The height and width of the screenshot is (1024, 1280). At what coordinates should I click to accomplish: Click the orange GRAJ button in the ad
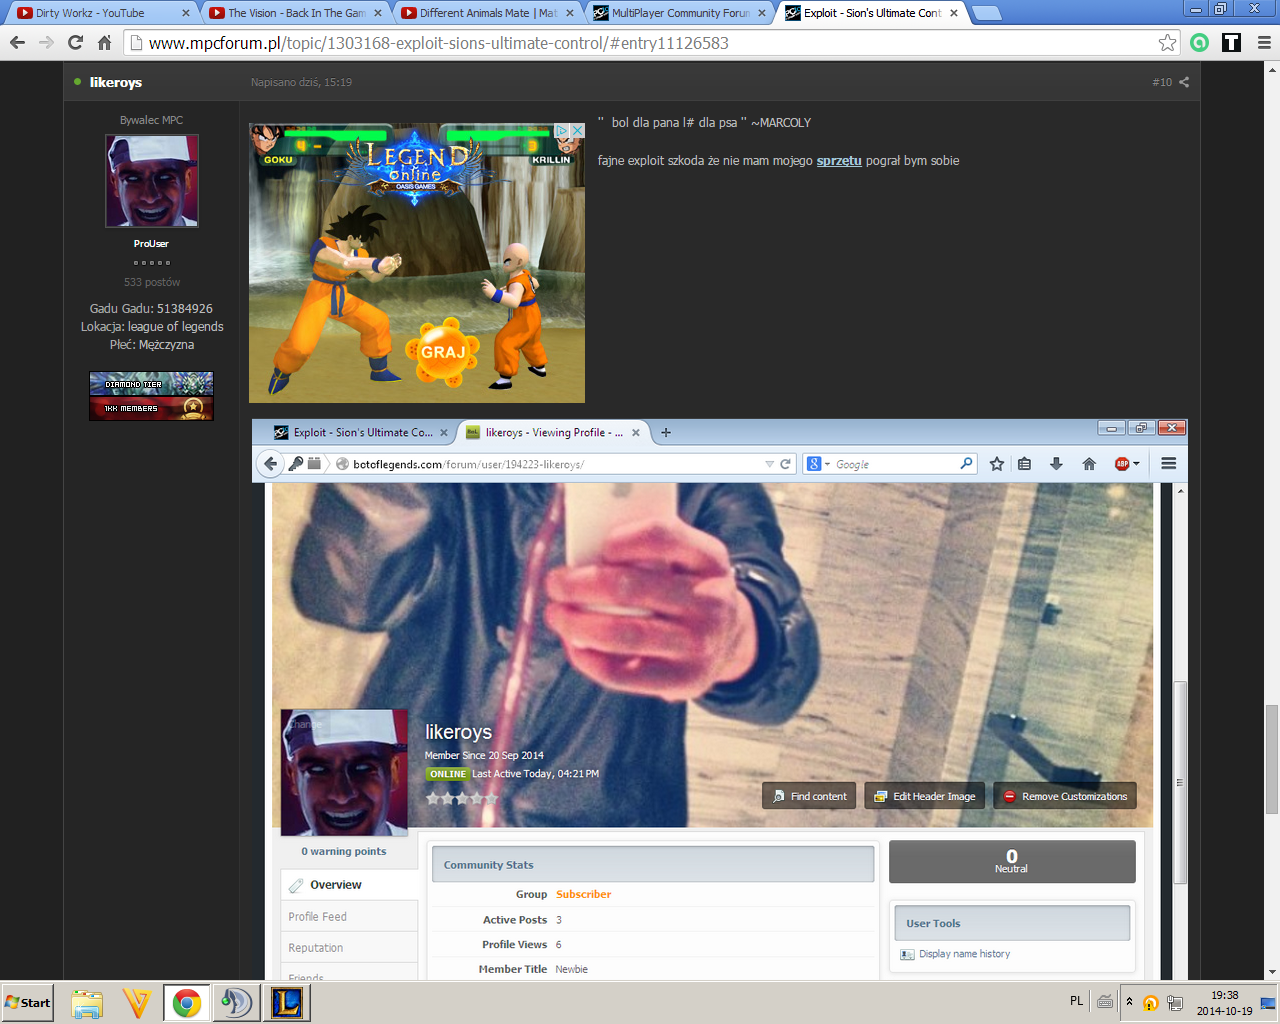443,352
